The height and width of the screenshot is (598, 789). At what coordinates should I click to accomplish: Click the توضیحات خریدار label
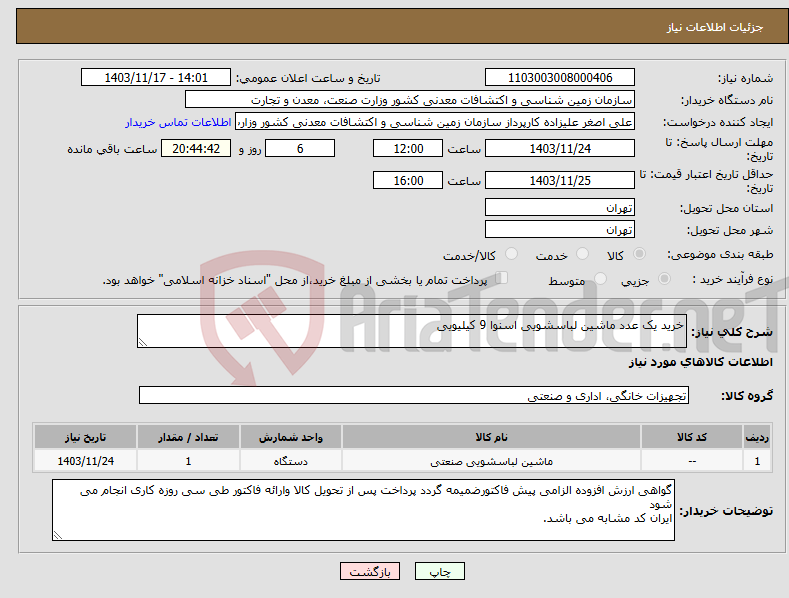[726, 511]
